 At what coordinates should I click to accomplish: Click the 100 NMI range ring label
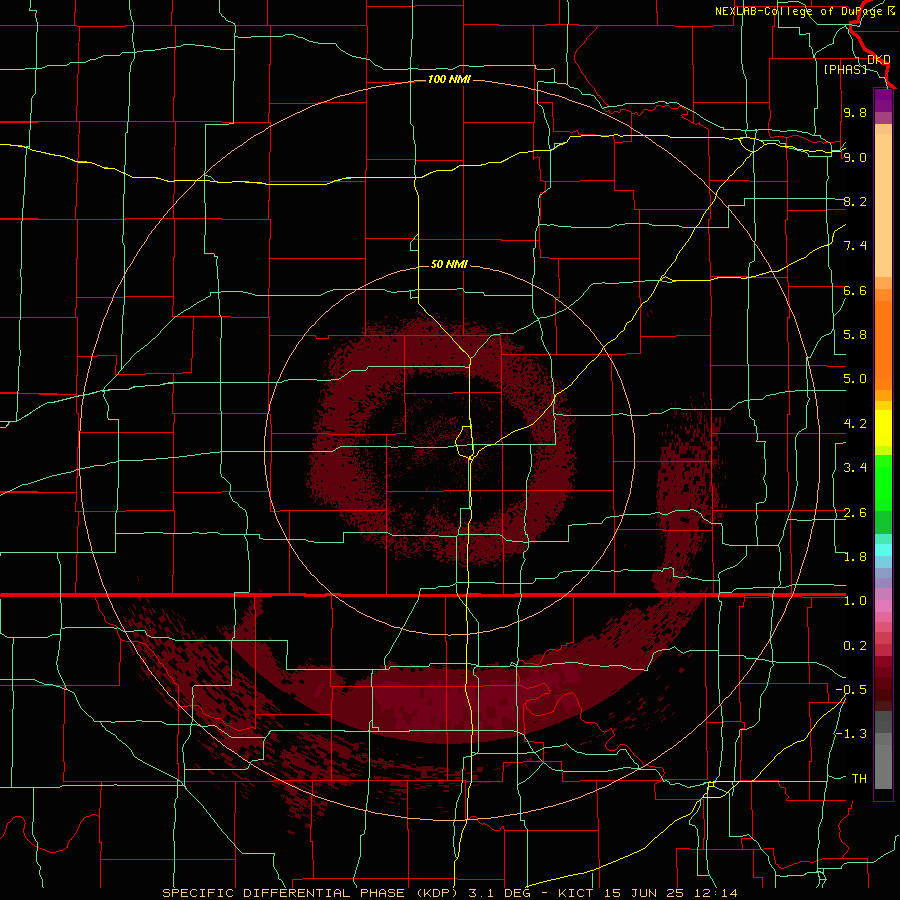point(449,79)
